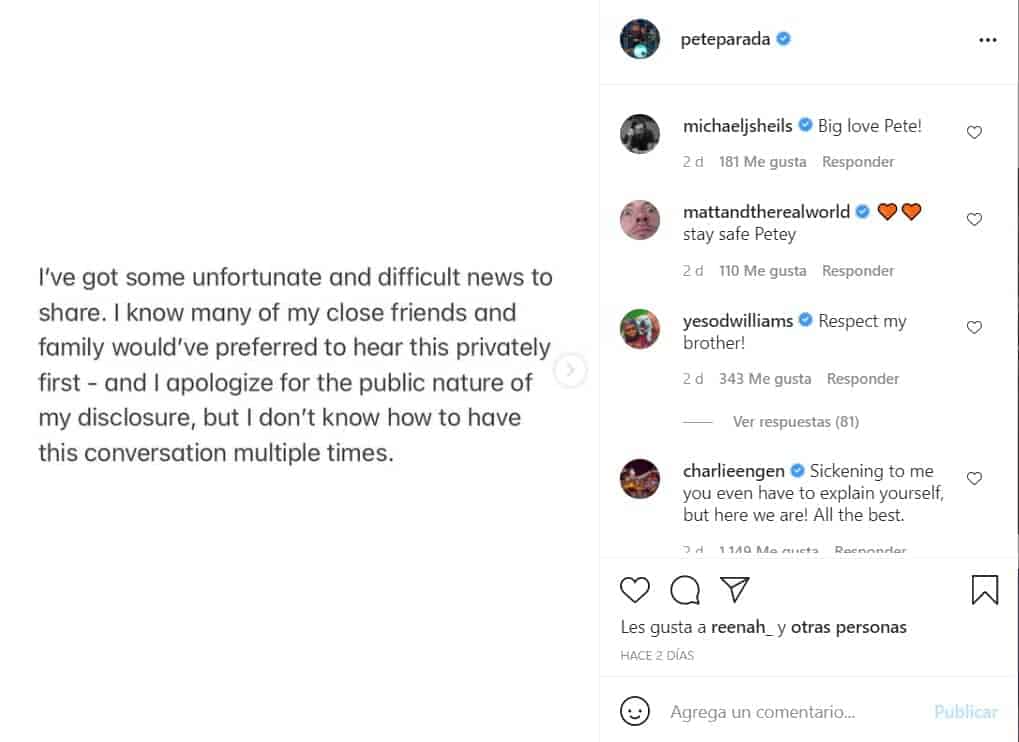Like the post with the heart icon

(x=635, y=590)
